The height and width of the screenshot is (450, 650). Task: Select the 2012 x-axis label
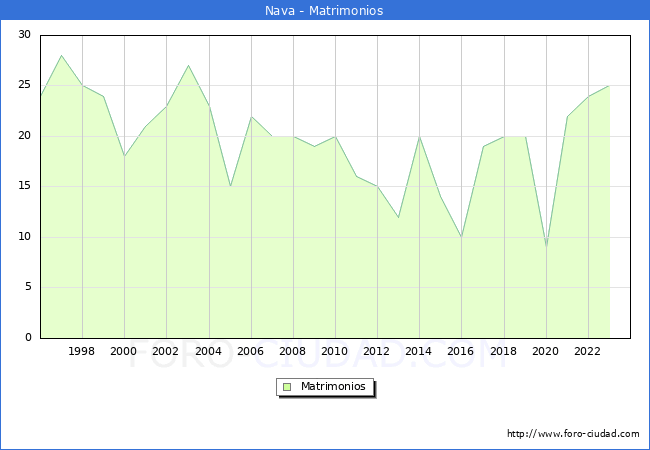[x=377, y=352]
